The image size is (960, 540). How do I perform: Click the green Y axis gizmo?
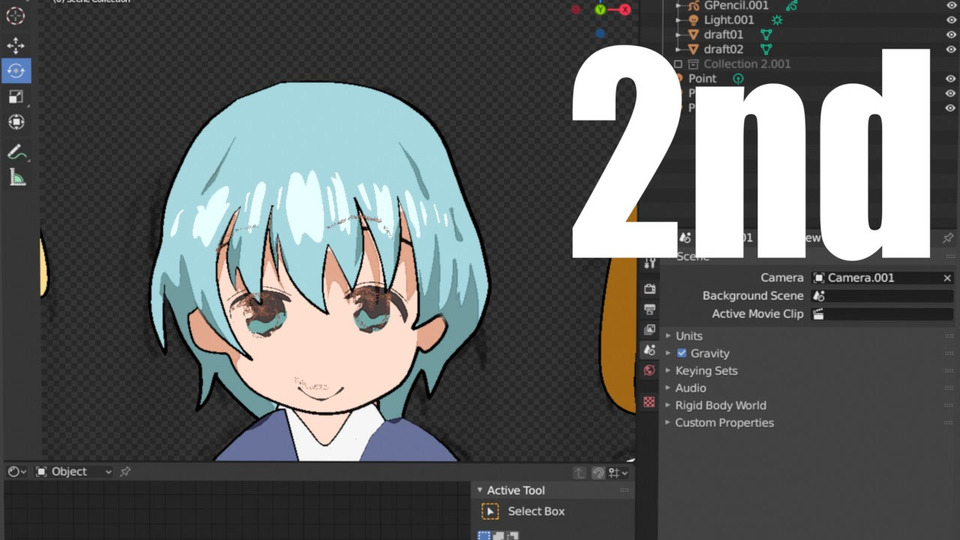point(601,9)
